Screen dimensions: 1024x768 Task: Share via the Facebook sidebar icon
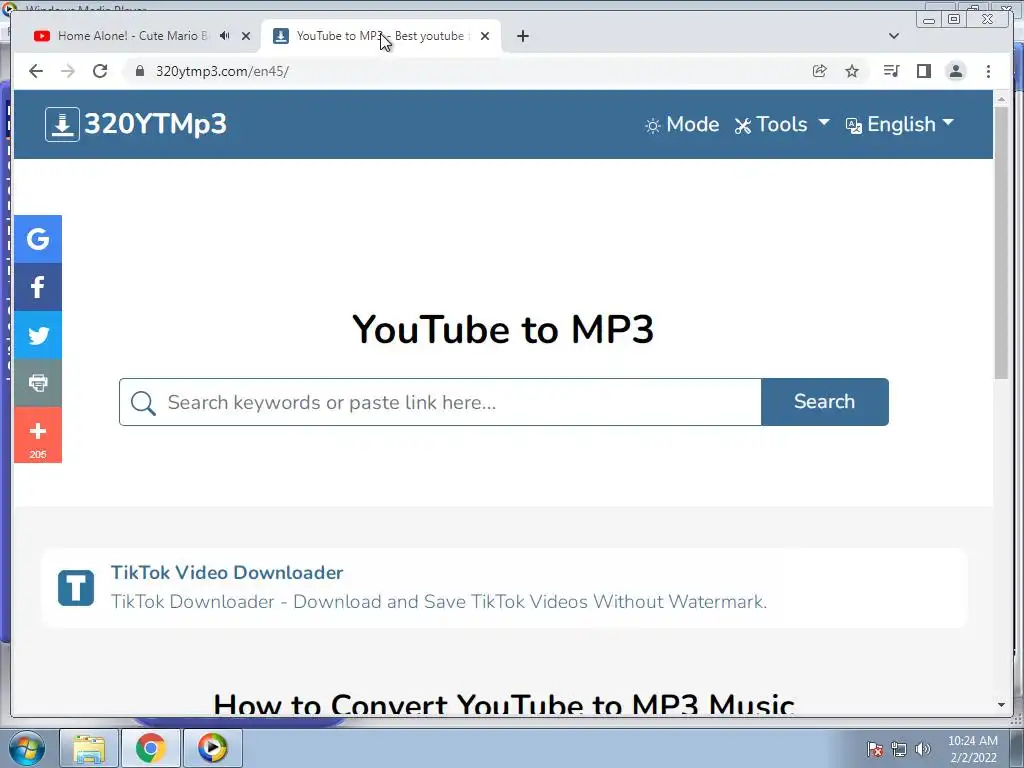(38, 287)
